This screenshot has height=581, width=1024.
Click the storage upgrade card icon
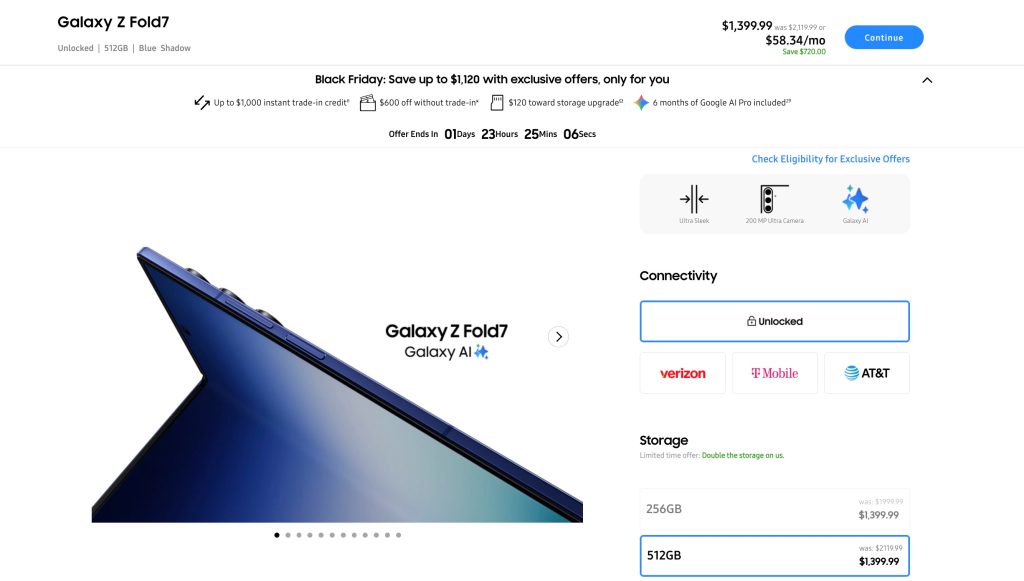[x=497, y=102]
